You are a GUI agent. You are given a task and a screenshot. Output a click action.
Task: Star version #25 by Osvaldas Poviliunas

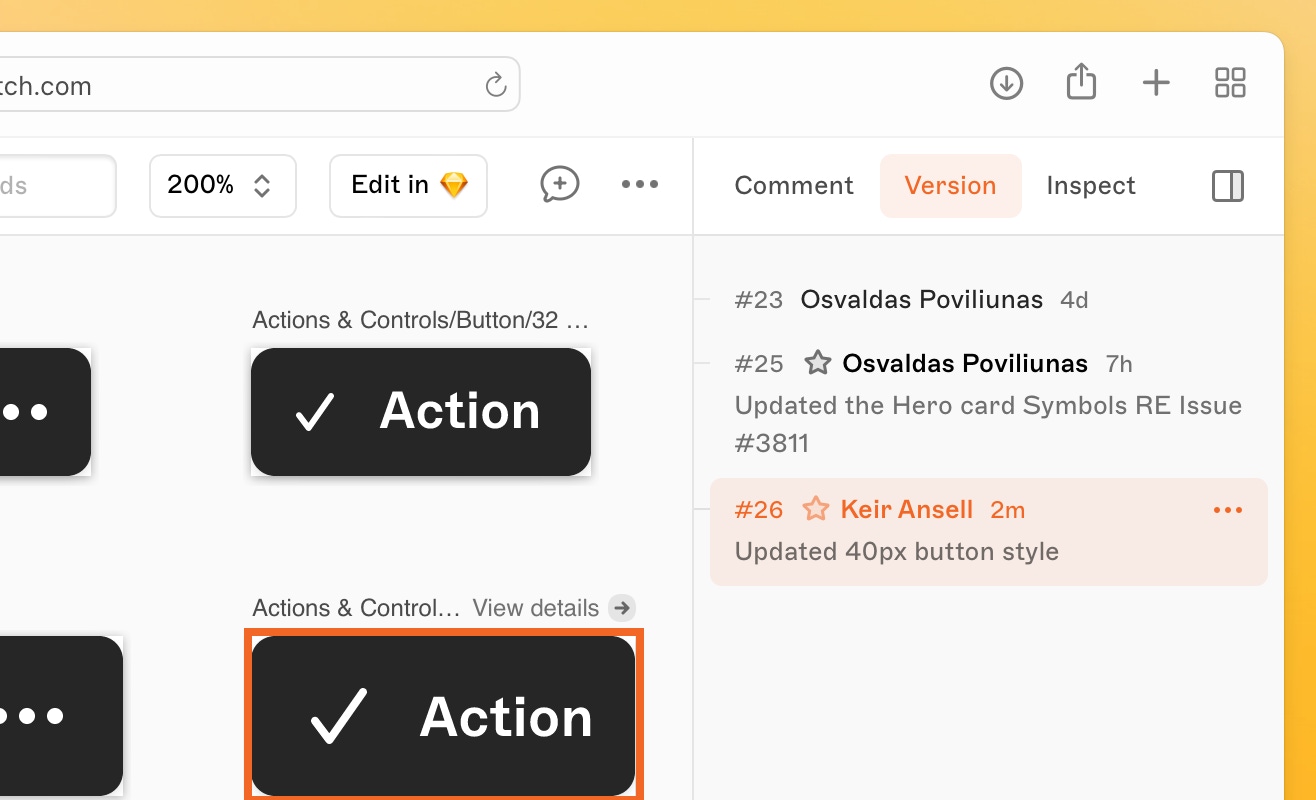pyautogui.click(x=818, y=363)
